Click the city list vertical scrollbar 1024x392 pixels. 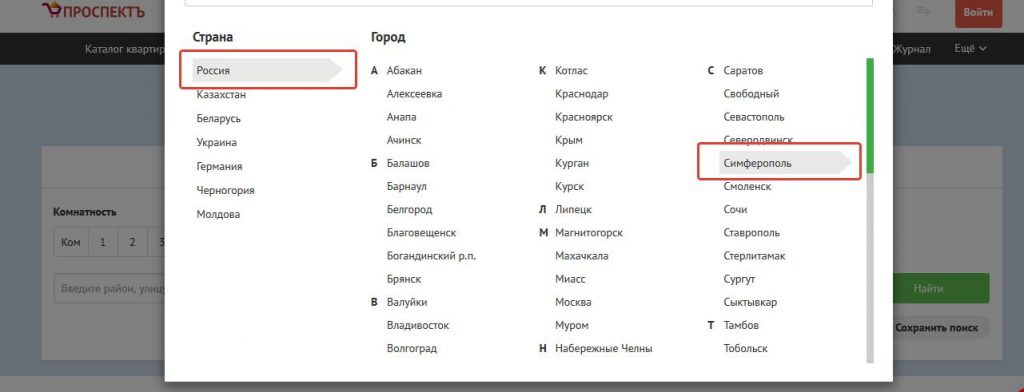(x=870, y=210)
